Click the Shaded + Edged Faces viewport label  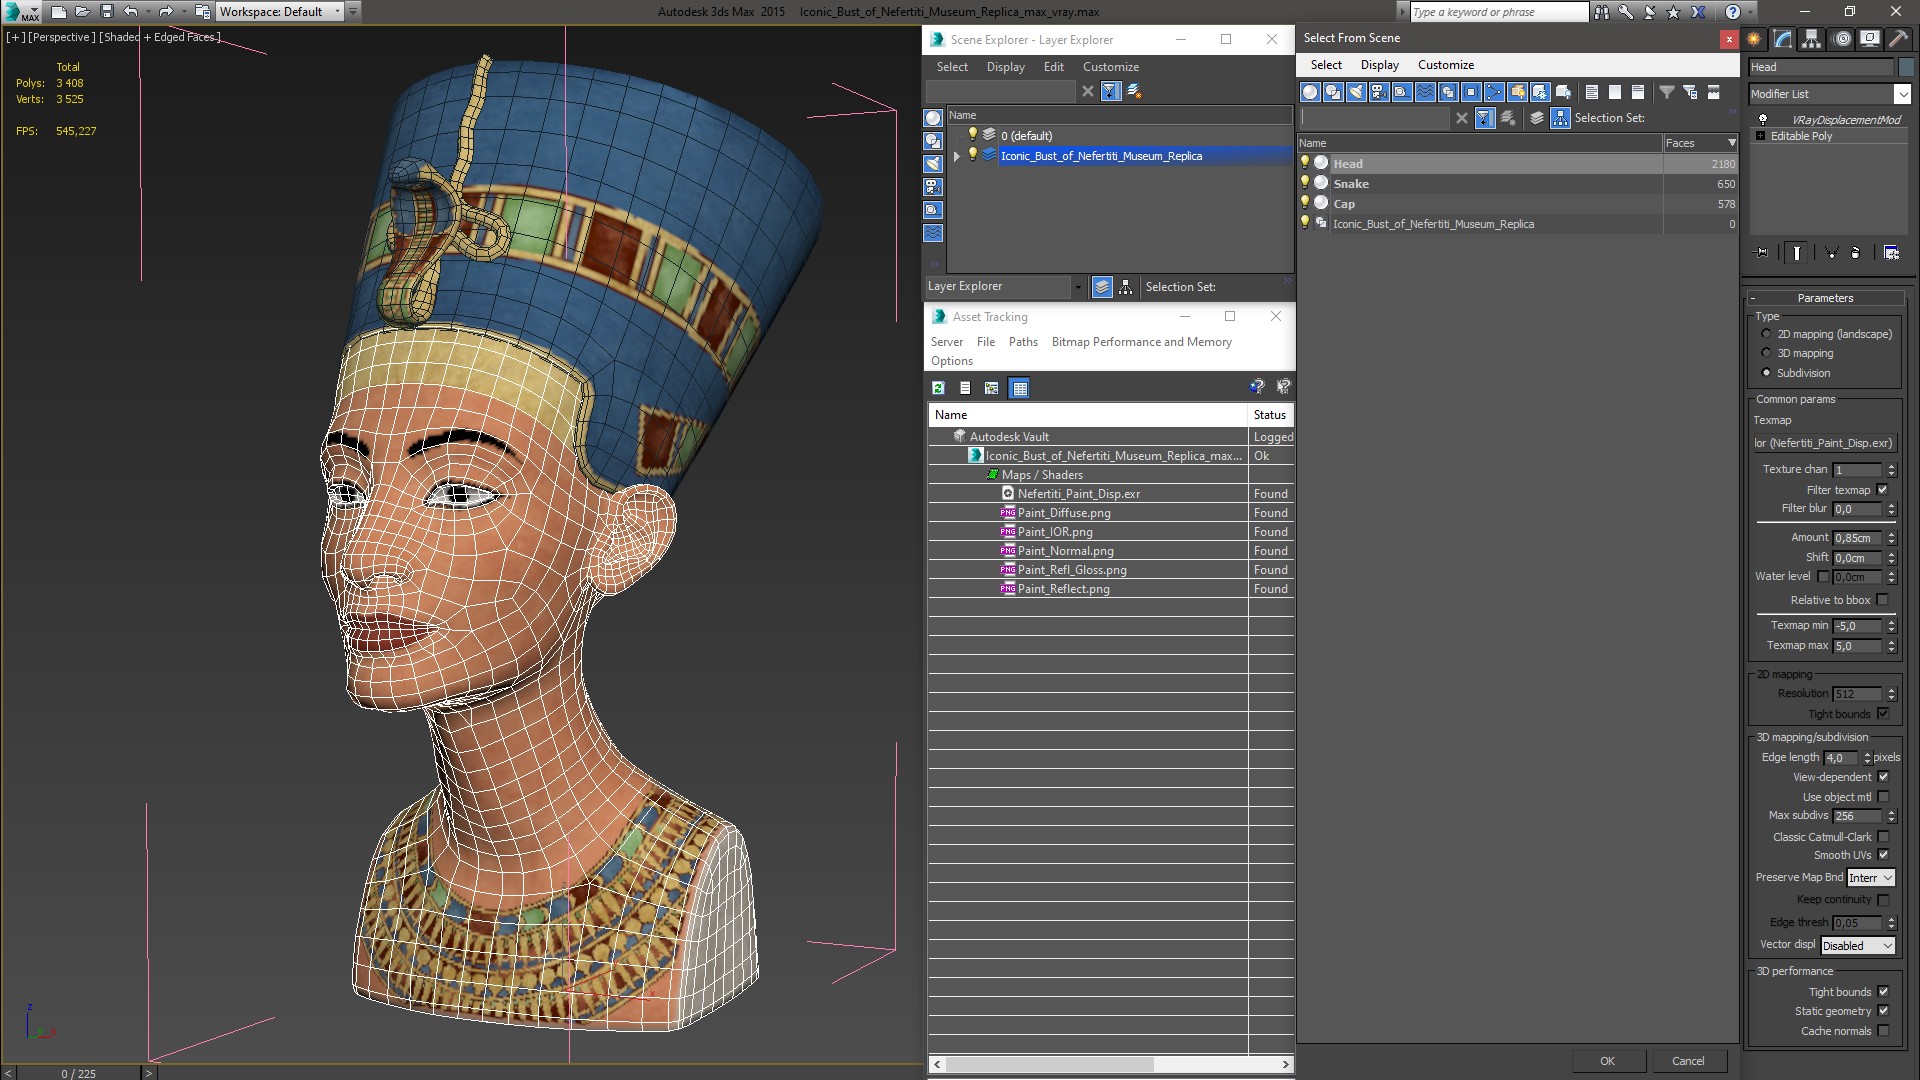coord(160,37)
